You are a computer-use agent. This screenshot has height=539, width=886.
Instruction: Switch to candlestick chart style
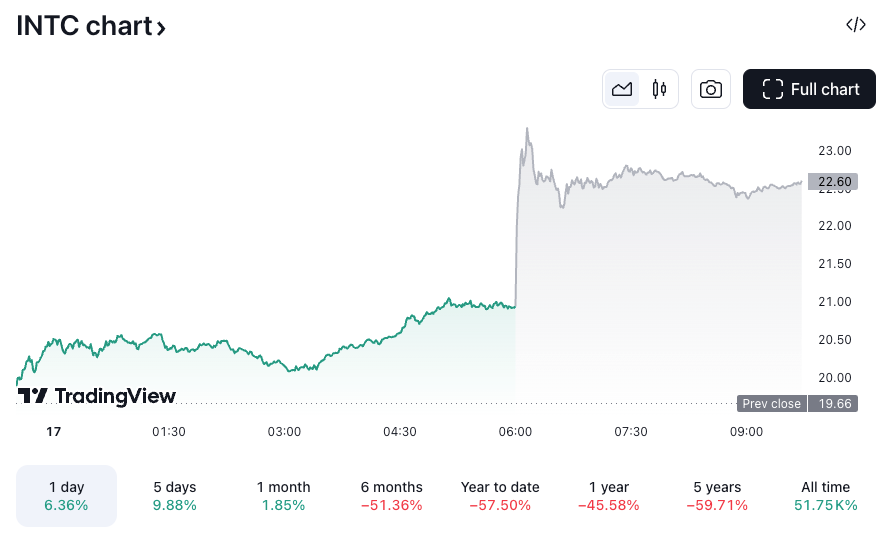pos(659,89)
